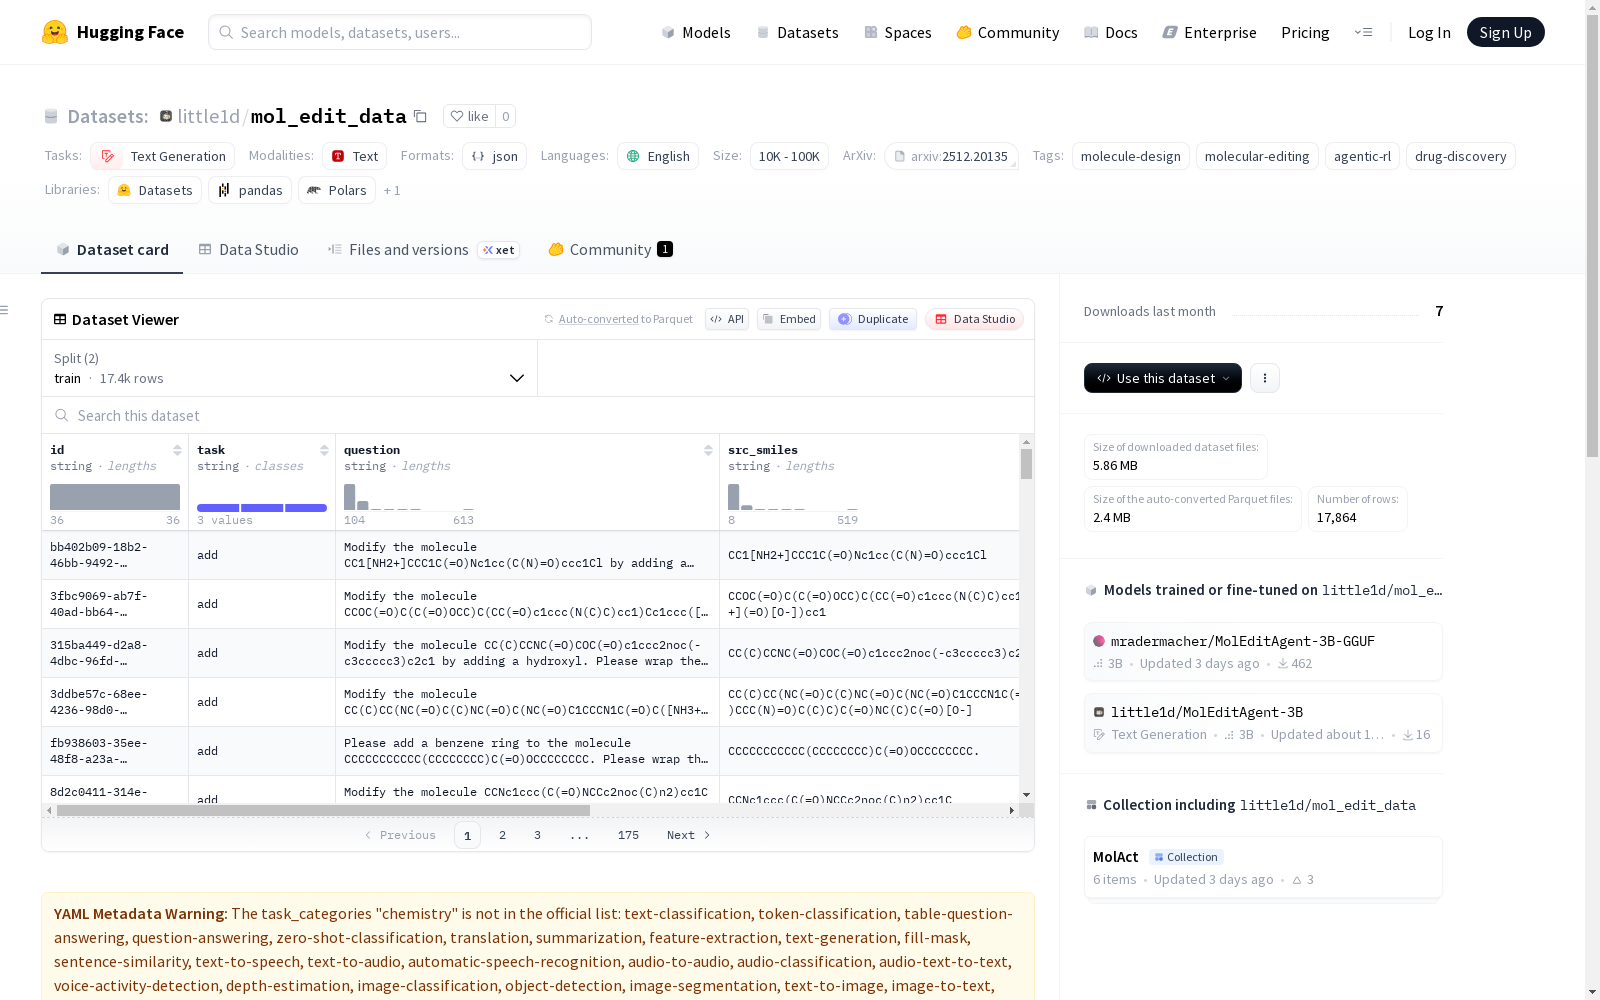Screen dimensions: 1600x1000
Task: Go to page 2 of the dataset
Action: pyautogui.click(x=502, y=835)
